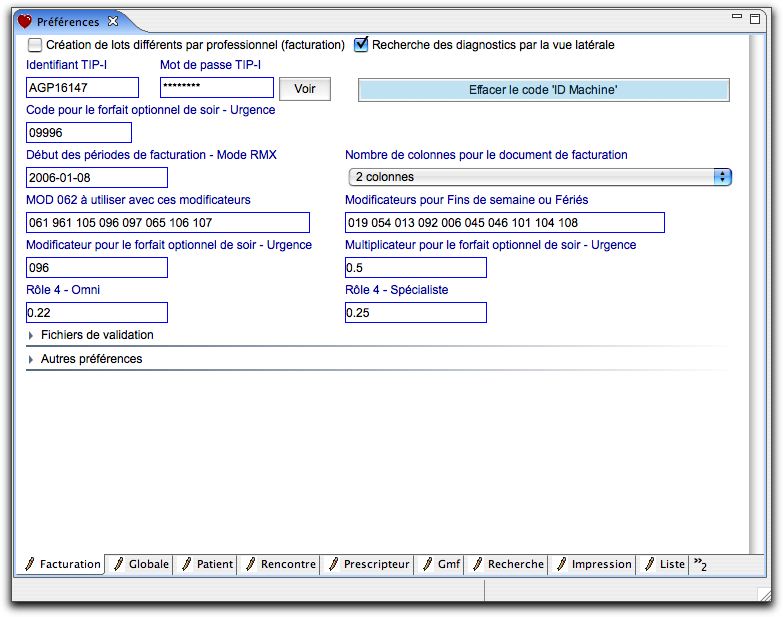This screenshot has width=783, height=617.
Task: Switch to the Patient tab
Action: pos(214,564)
